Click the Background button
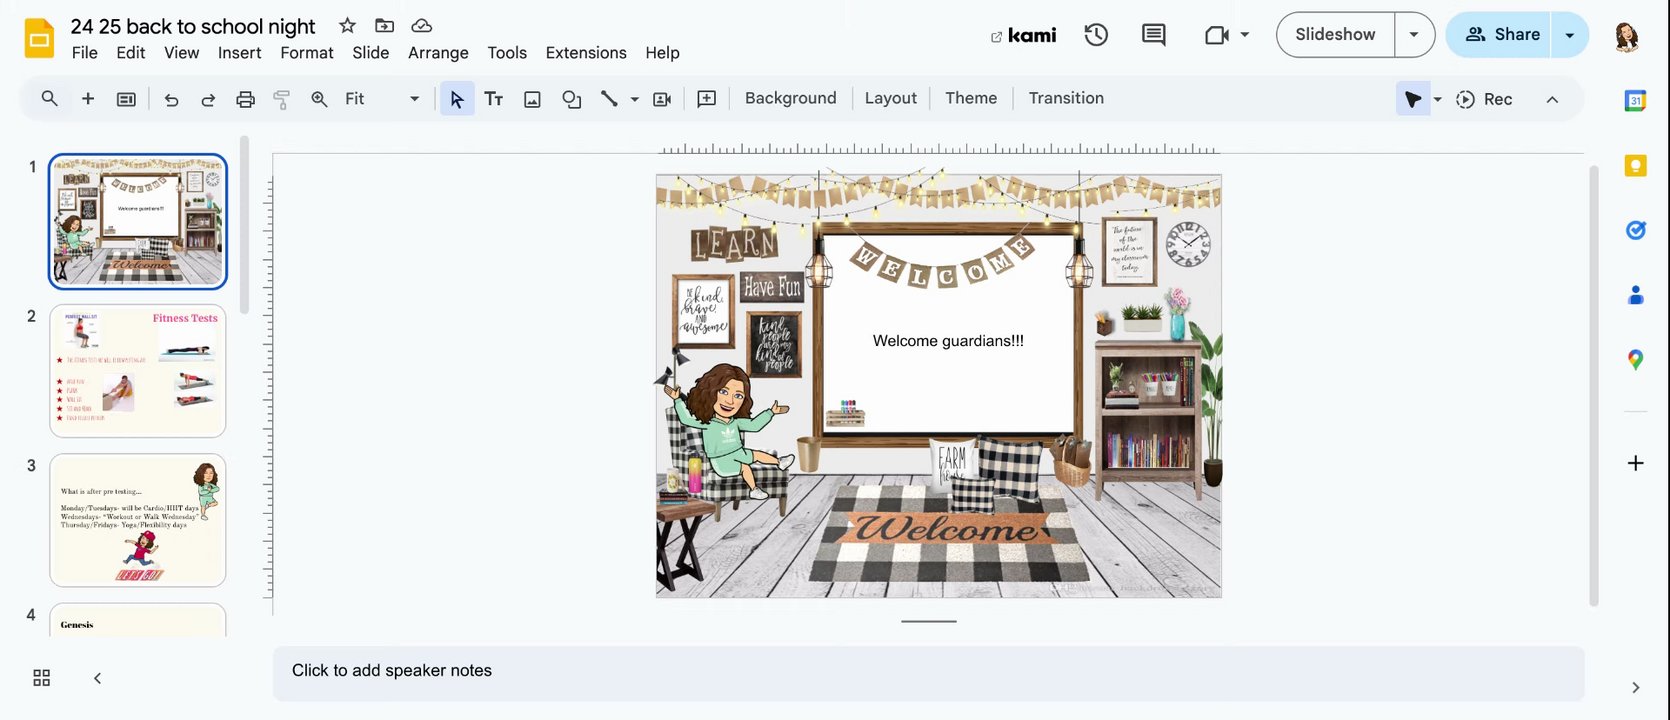 click(x=791, y=98)
